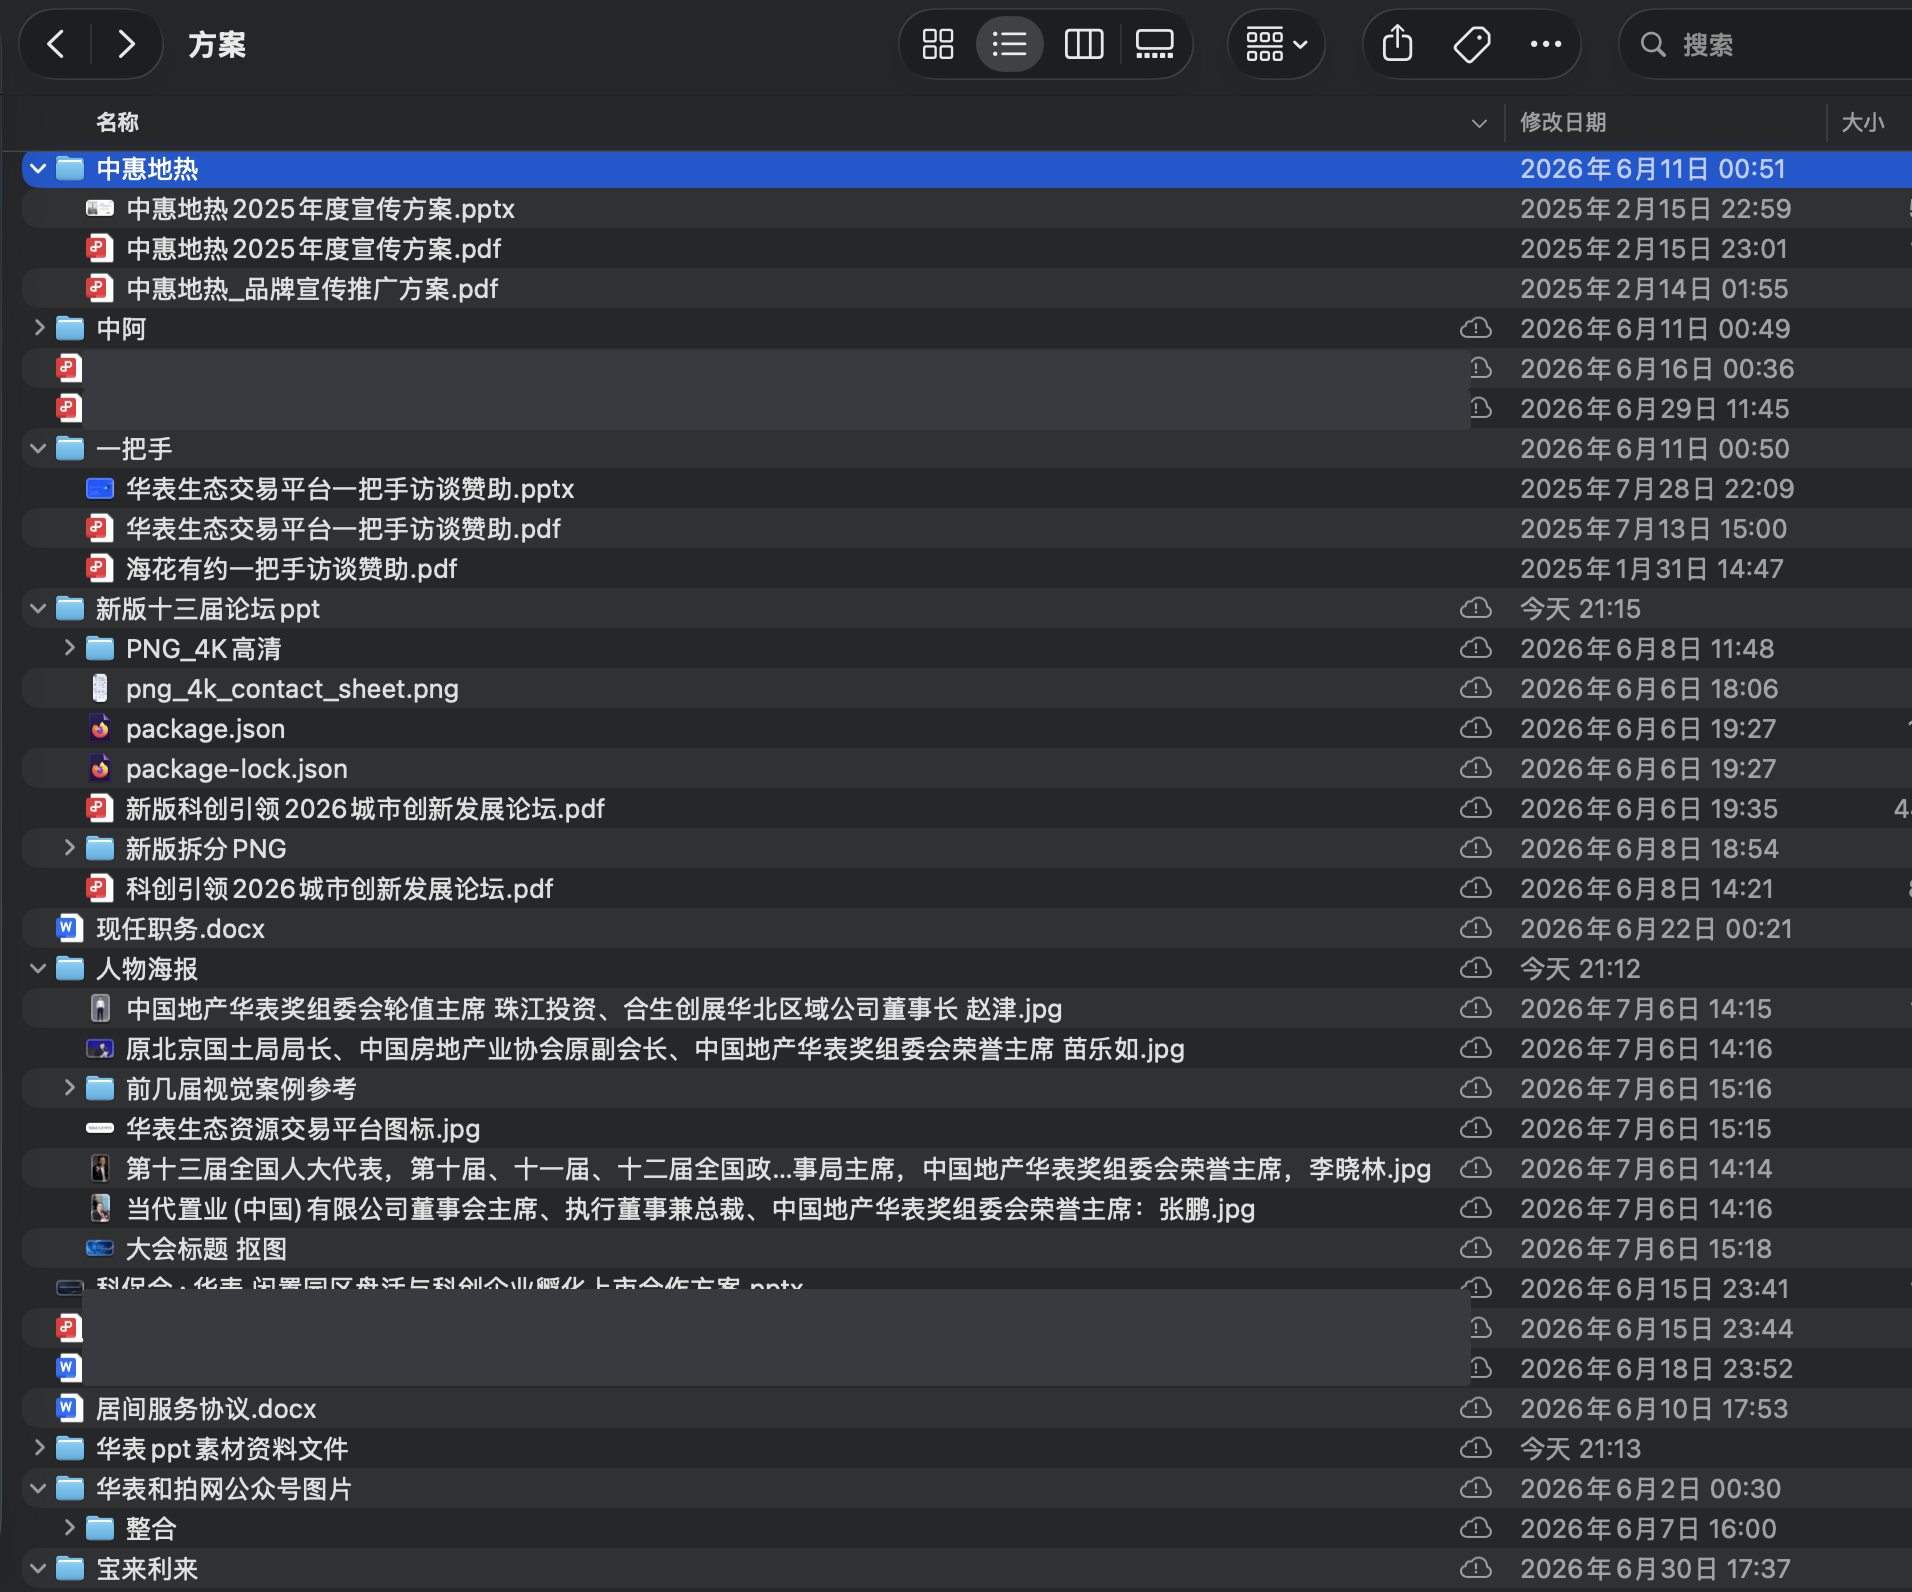Screen dimensions: 1912x1592
Task: Click the thumbnail of the 苗乐如.jpg file
Action: pyautogui.click(x=100, y=1048)
